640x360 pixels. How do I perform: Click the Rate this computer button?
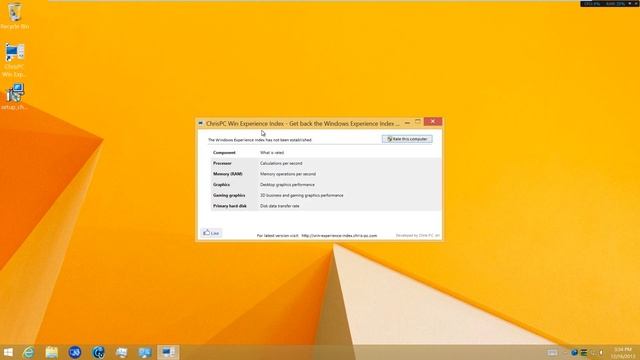click(x=407, y=139)
